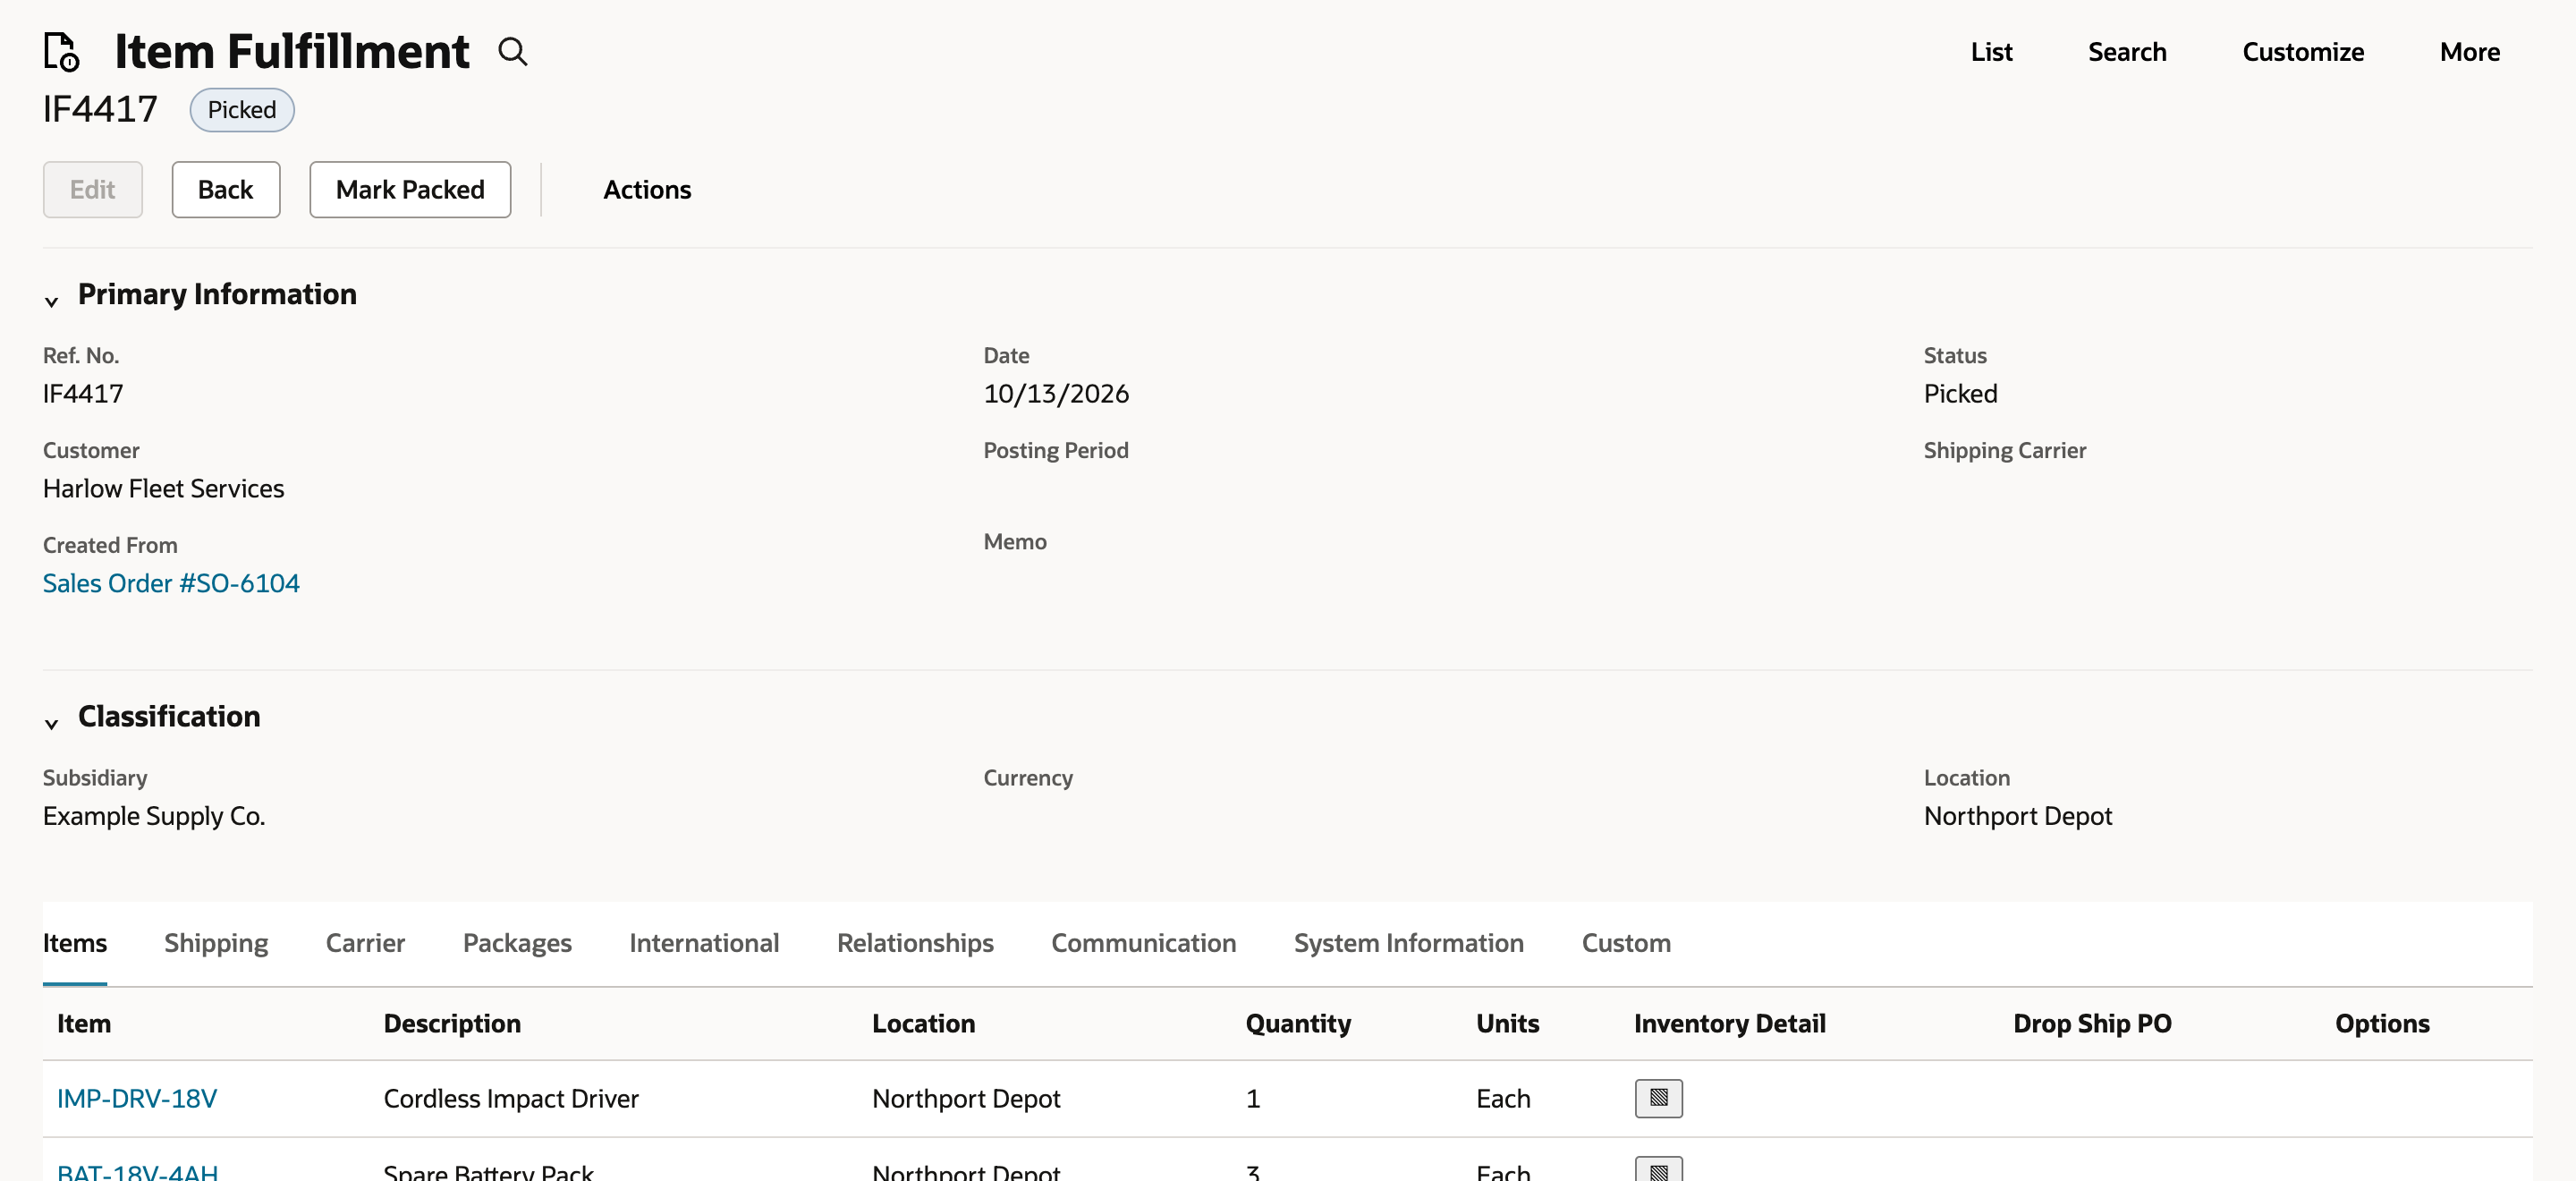This screenshot has width=2576, height=1181.
Task: Open the List view link
Action: coord(1991,52)
